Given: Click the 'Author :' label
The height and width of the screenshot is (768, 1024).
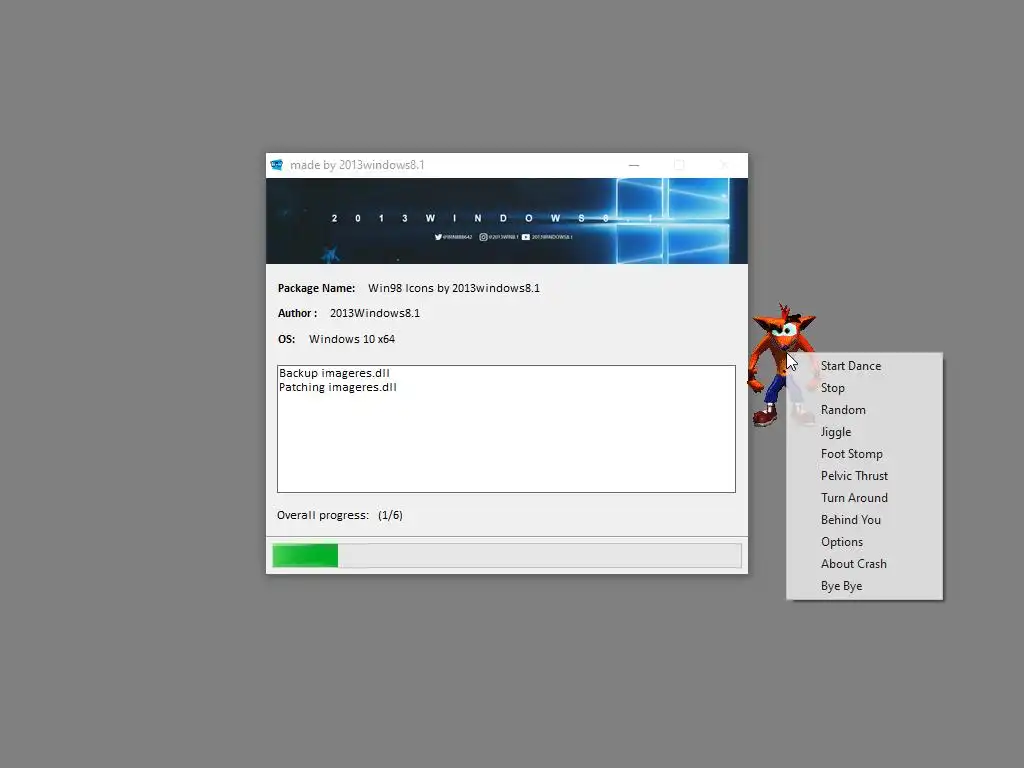Looking at the screenshot, I should [x=298, y=313].
